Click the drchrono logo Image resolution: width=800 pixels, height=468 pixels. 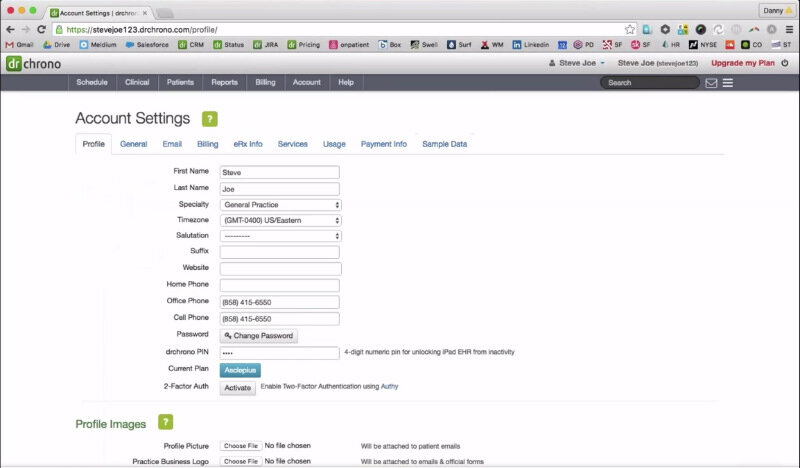tap(33, 63)
